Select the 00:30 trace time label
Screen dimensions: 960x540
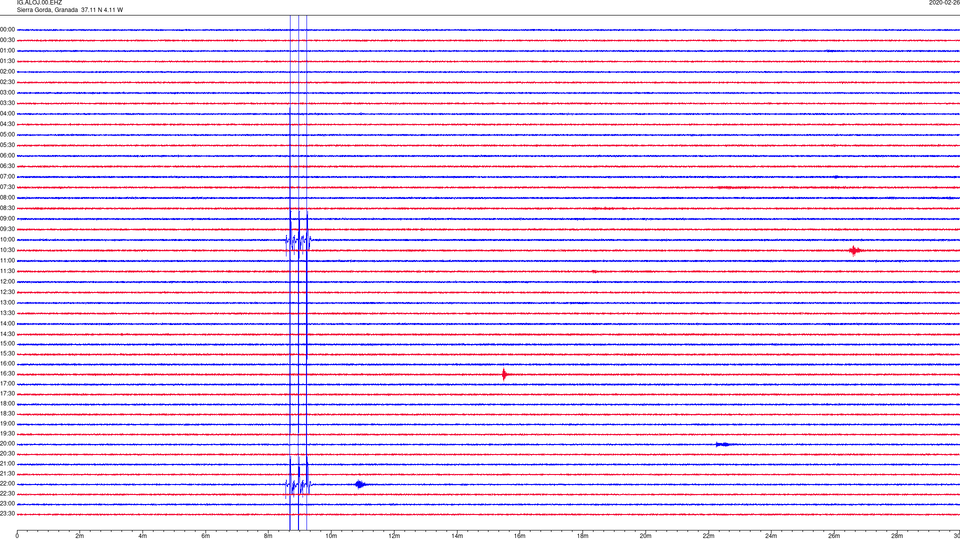click(x=7, y=40)
